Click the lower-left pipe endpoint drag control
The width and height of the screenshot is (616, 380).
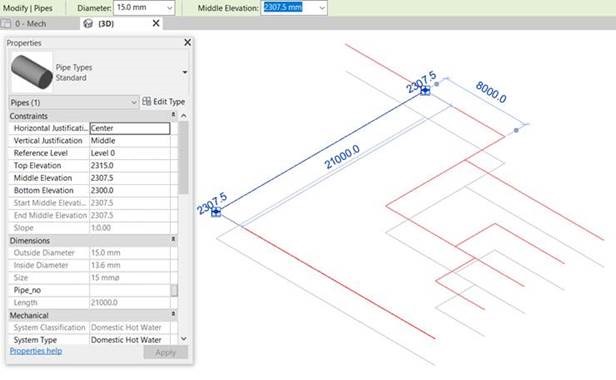click(216, 212)
